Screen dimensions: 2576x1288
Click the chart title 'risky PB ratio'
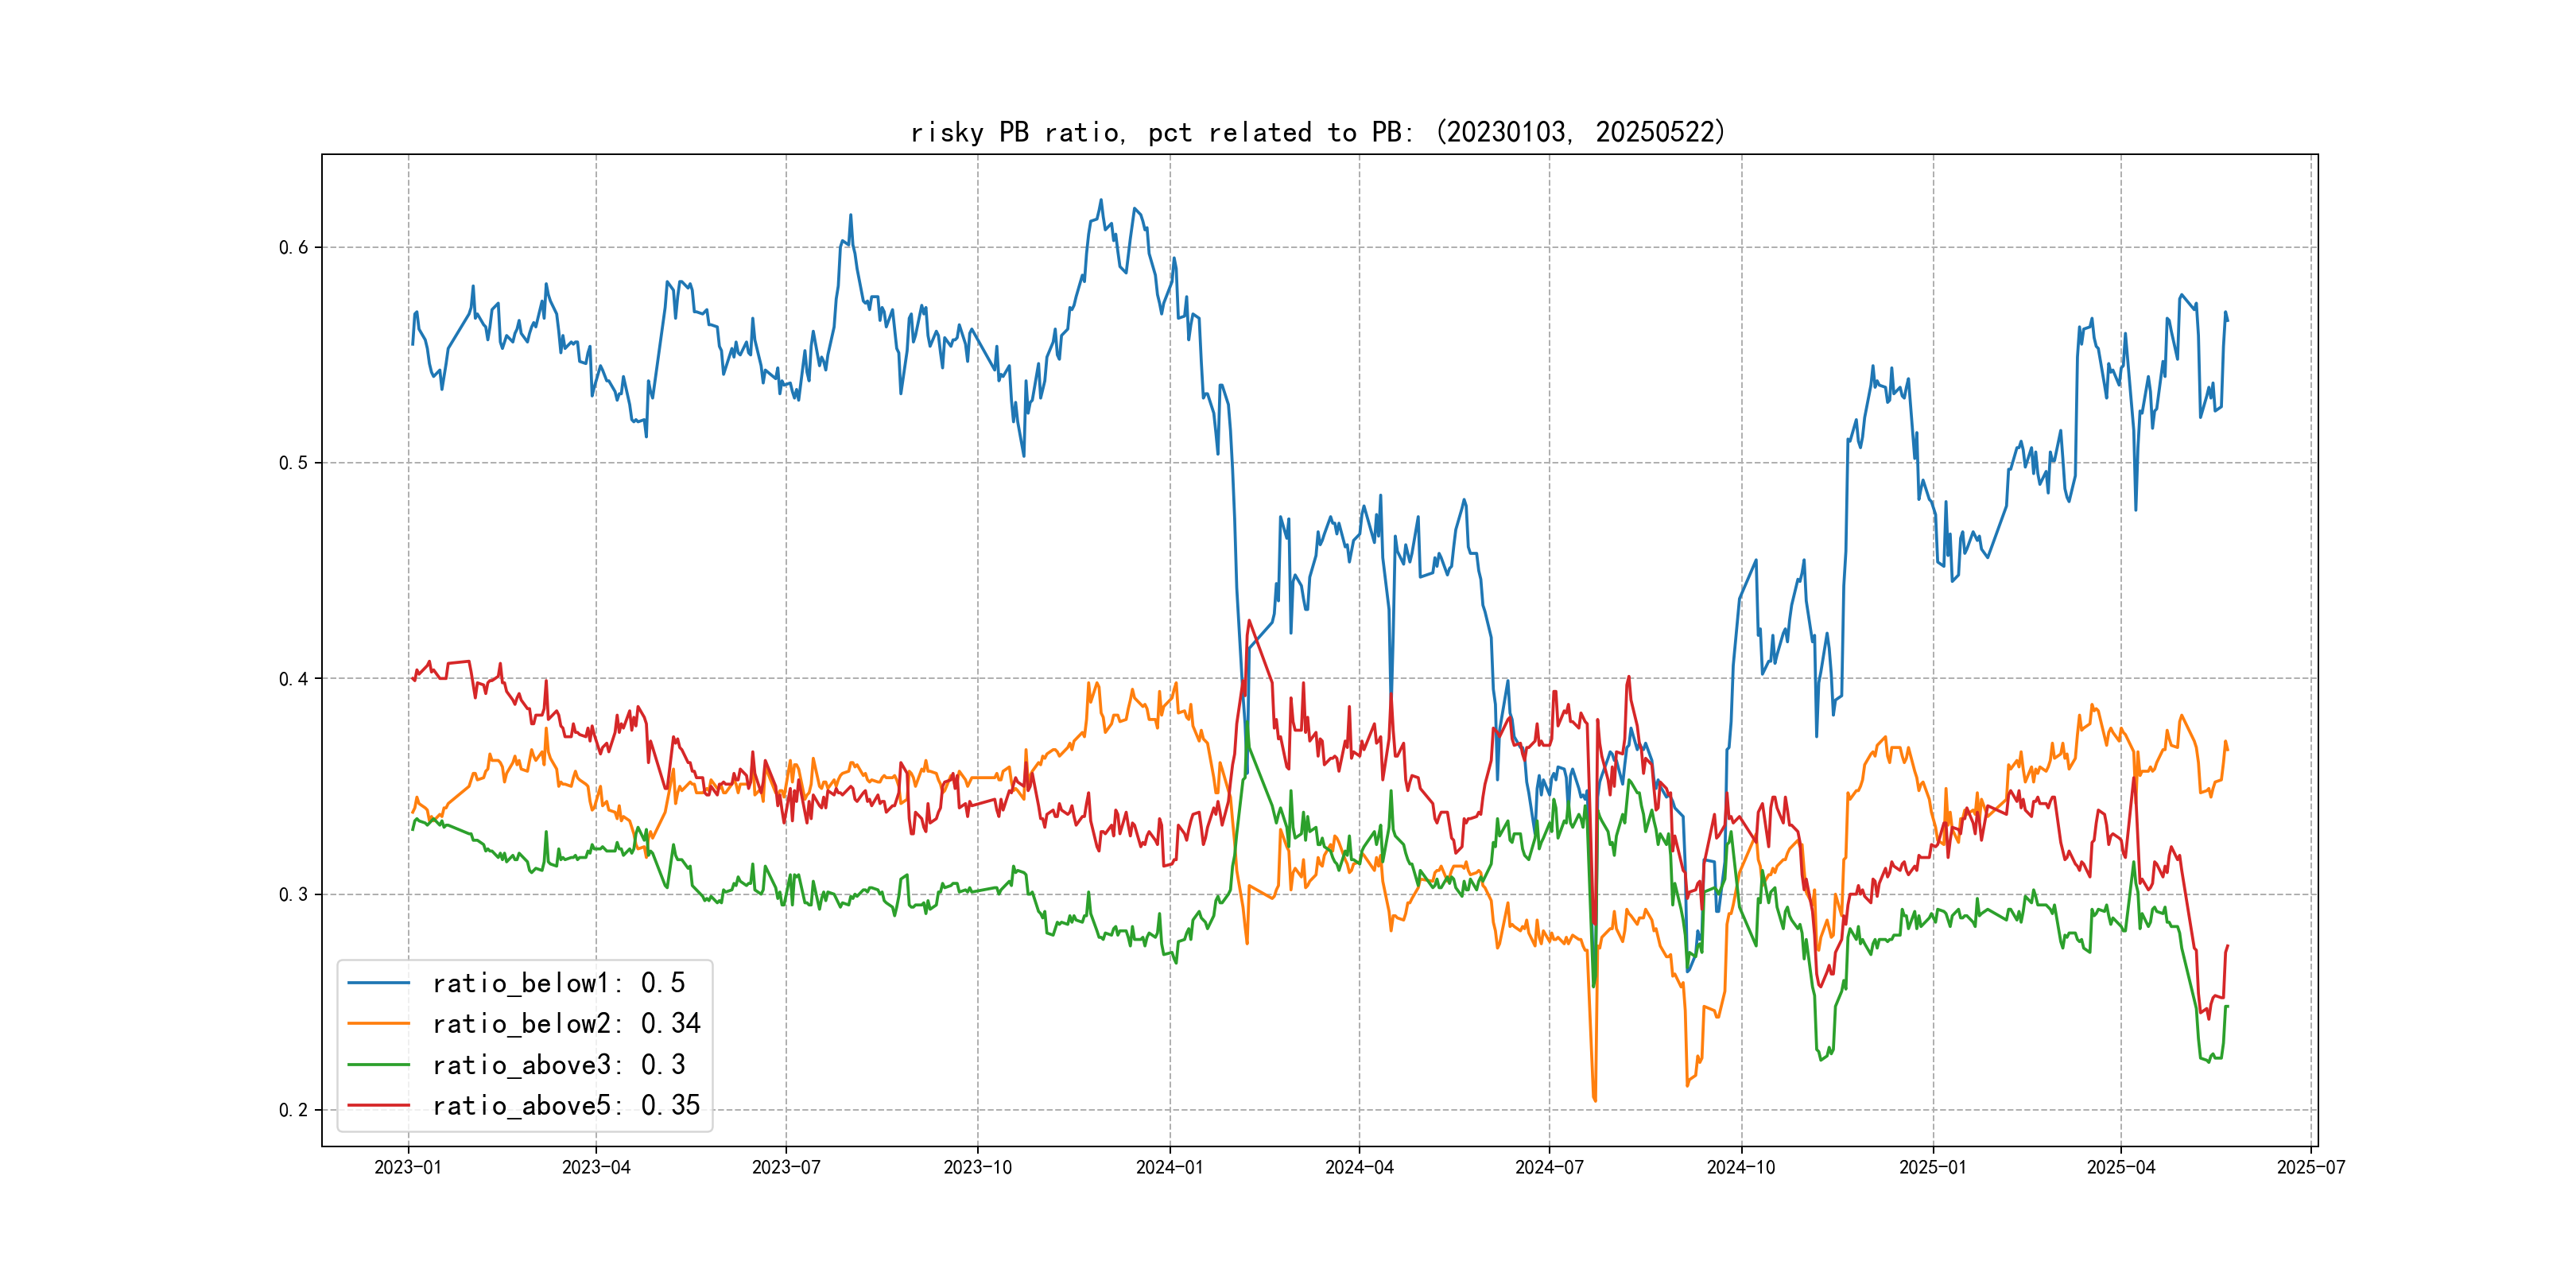coord(1317,132)
